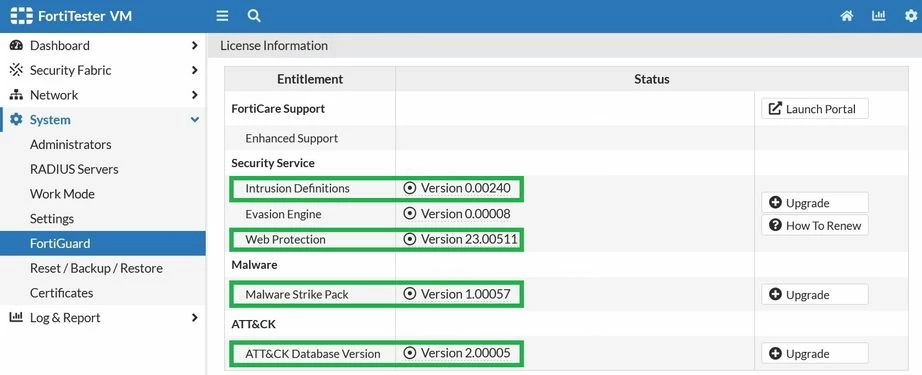Viewport: 922px width, 375px height.
Task: Click the Malware Strike Pack status icon
Action: [x=410, y=294]
